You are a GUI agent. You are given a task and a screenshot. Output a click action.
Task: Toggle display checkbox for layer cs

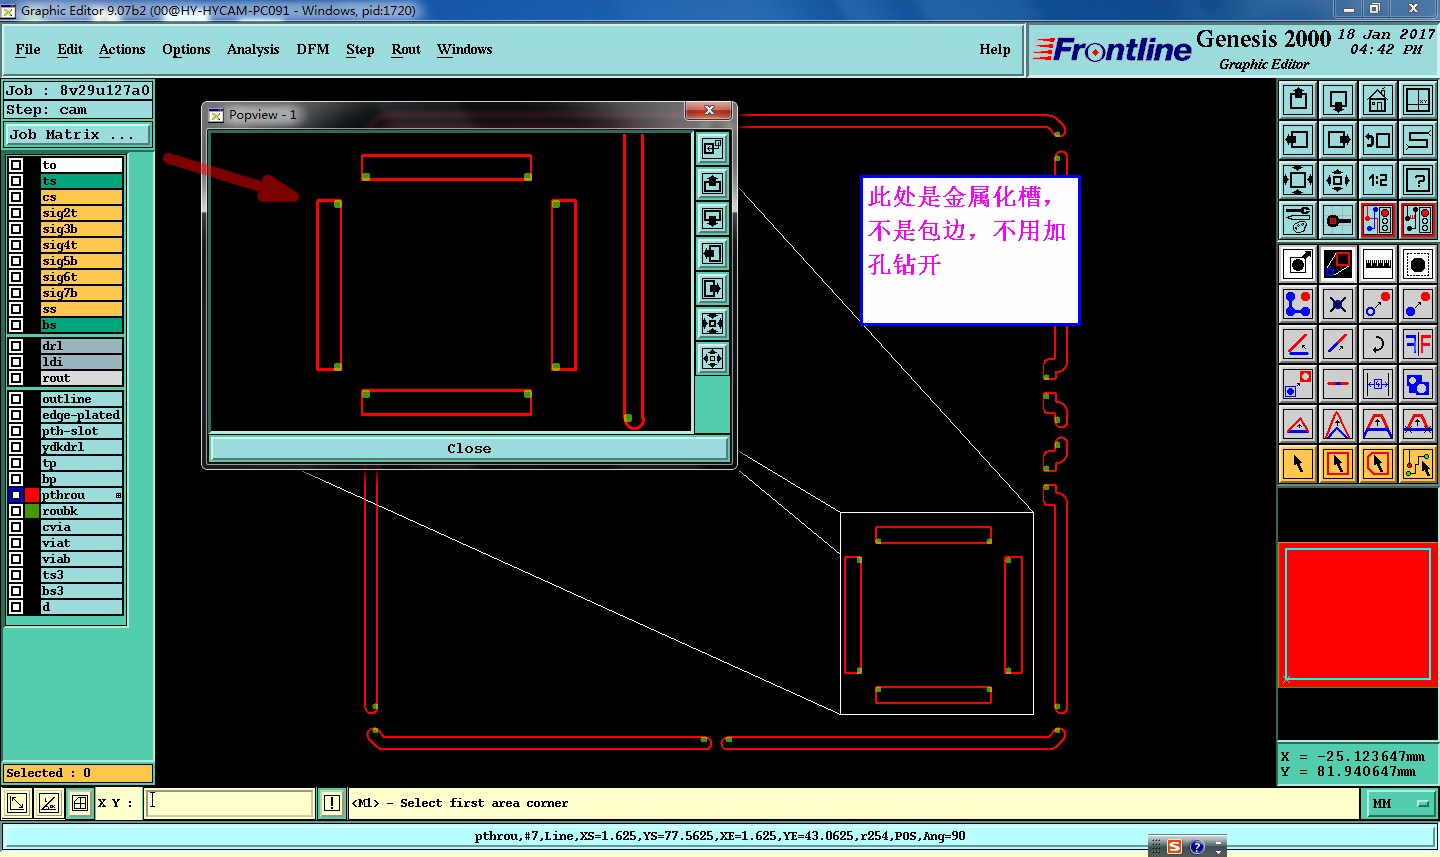click(x=16, y=197)
